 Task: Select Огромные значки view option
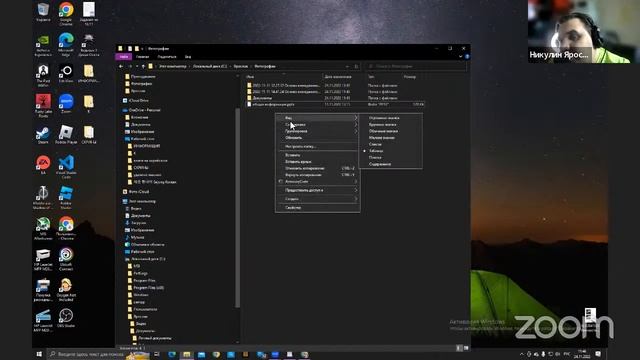[391, 118]
